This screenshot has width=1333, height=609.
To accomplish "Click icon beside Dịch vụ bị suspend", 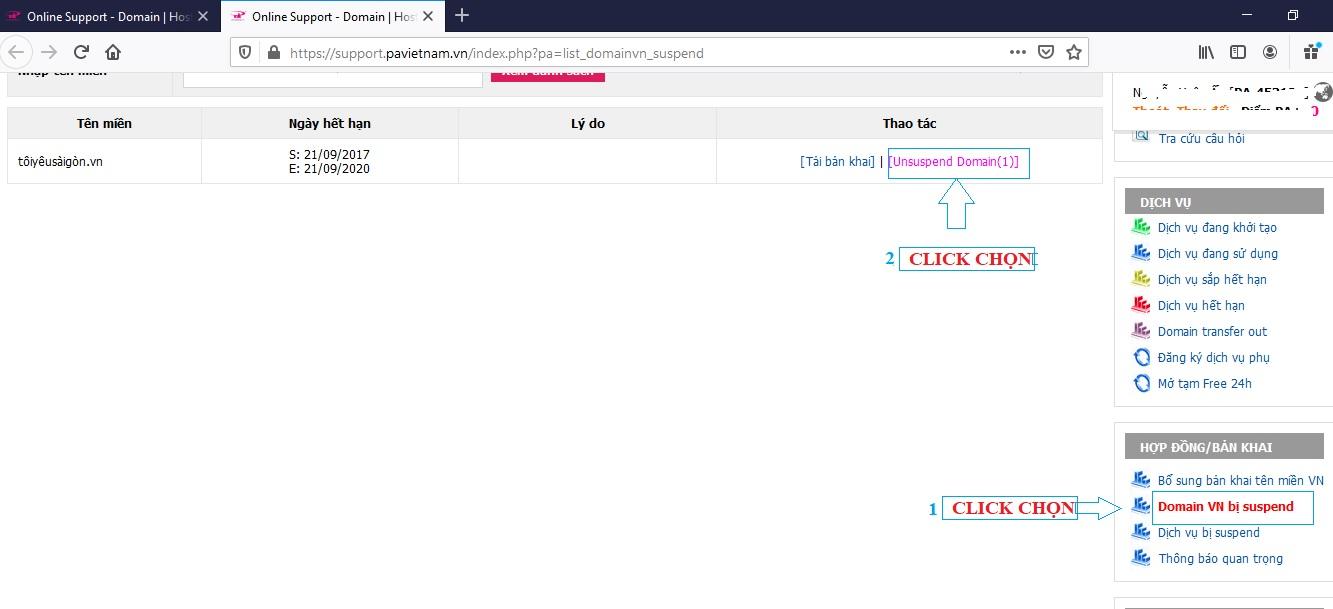I will [x=1141, y=531].
